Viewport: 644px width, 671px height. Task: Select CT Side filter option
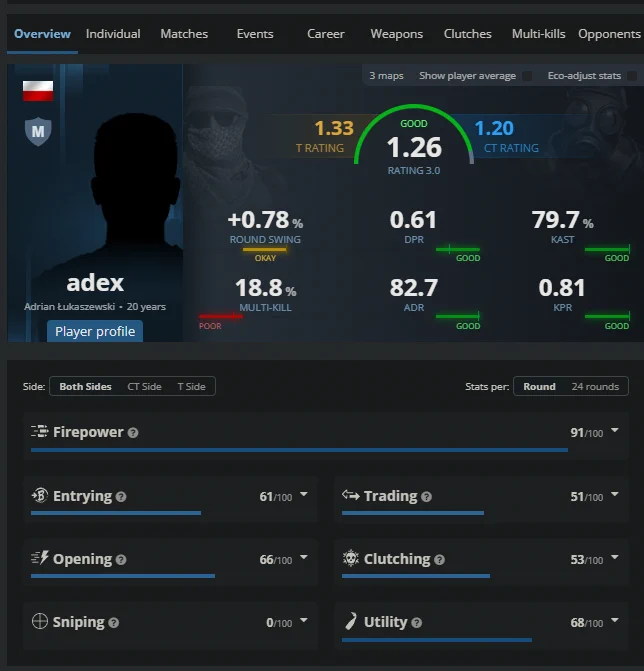point(144,386)
